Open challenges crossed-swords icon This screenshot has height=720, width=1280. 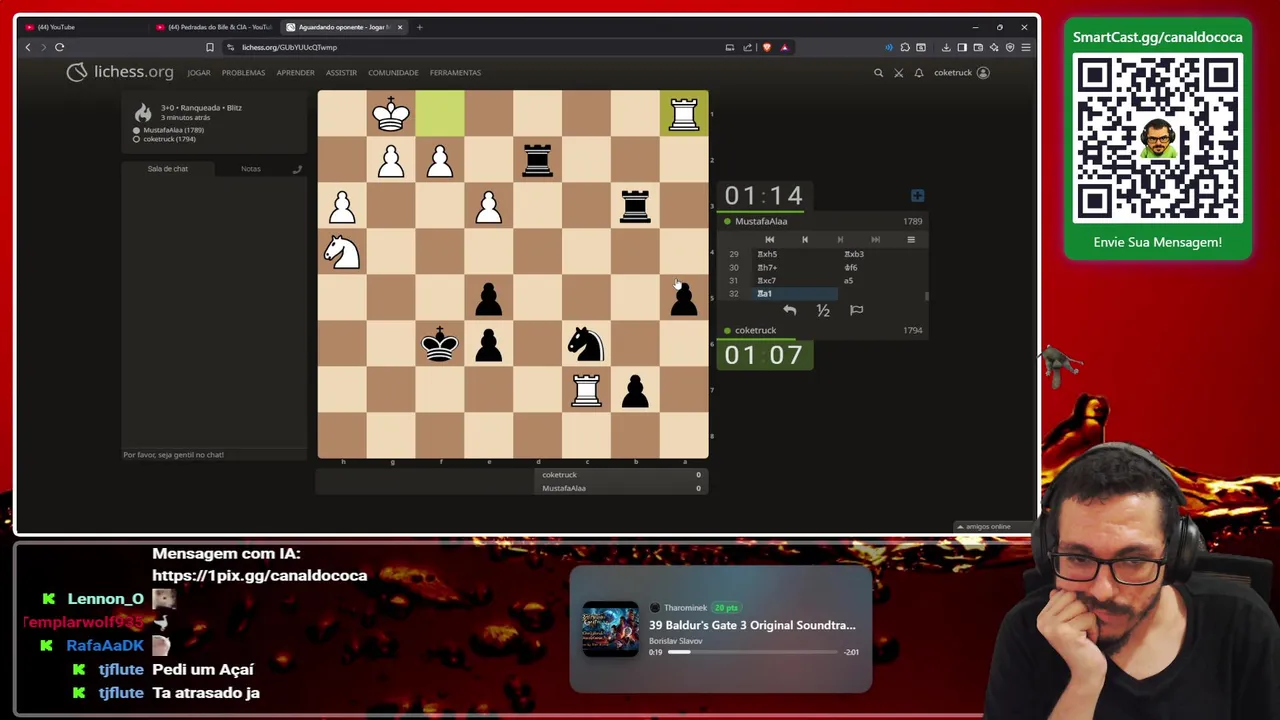click(898, 73)
